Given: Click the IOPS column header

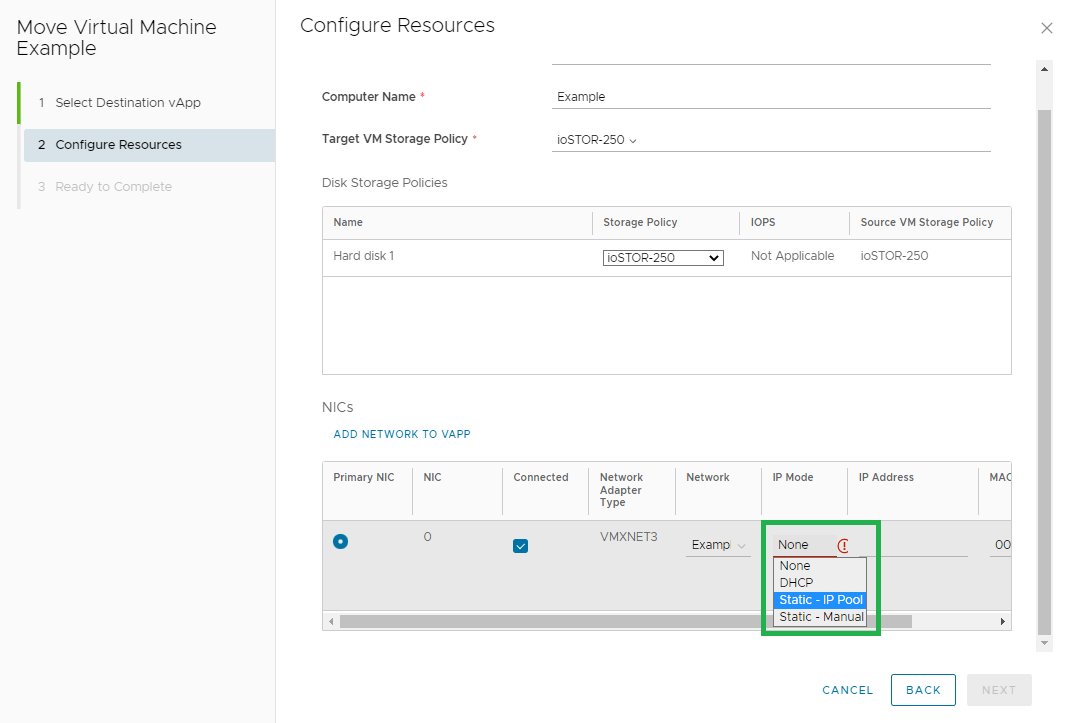Looking at the screenshot, I should coord(763,223).
